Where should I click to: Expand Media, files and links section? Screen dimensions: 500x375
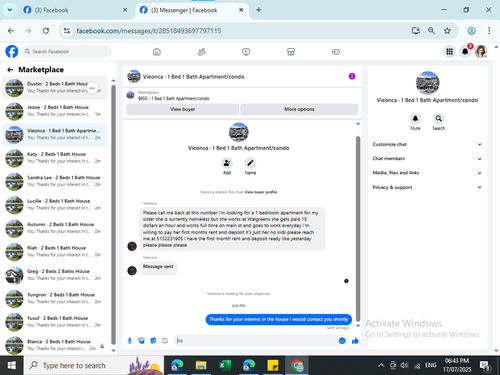coord(427,173)
